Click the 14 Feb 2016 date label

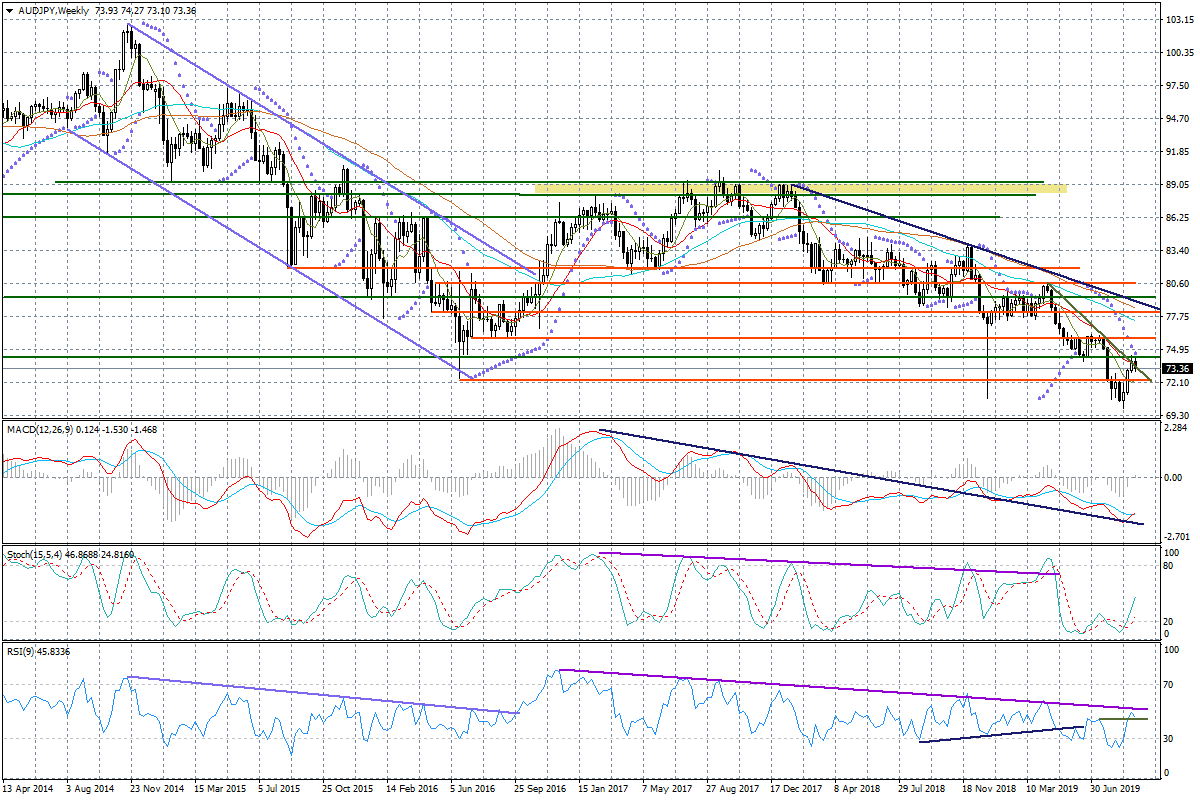(412, 788)
